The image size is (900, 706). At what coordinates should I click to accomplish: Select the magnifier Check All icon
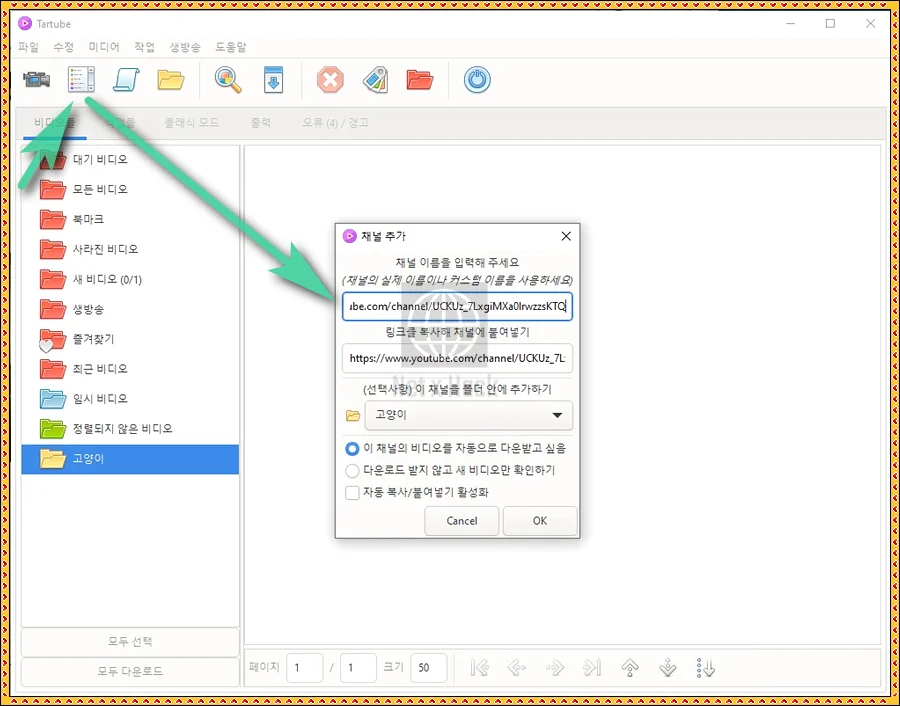227,80
